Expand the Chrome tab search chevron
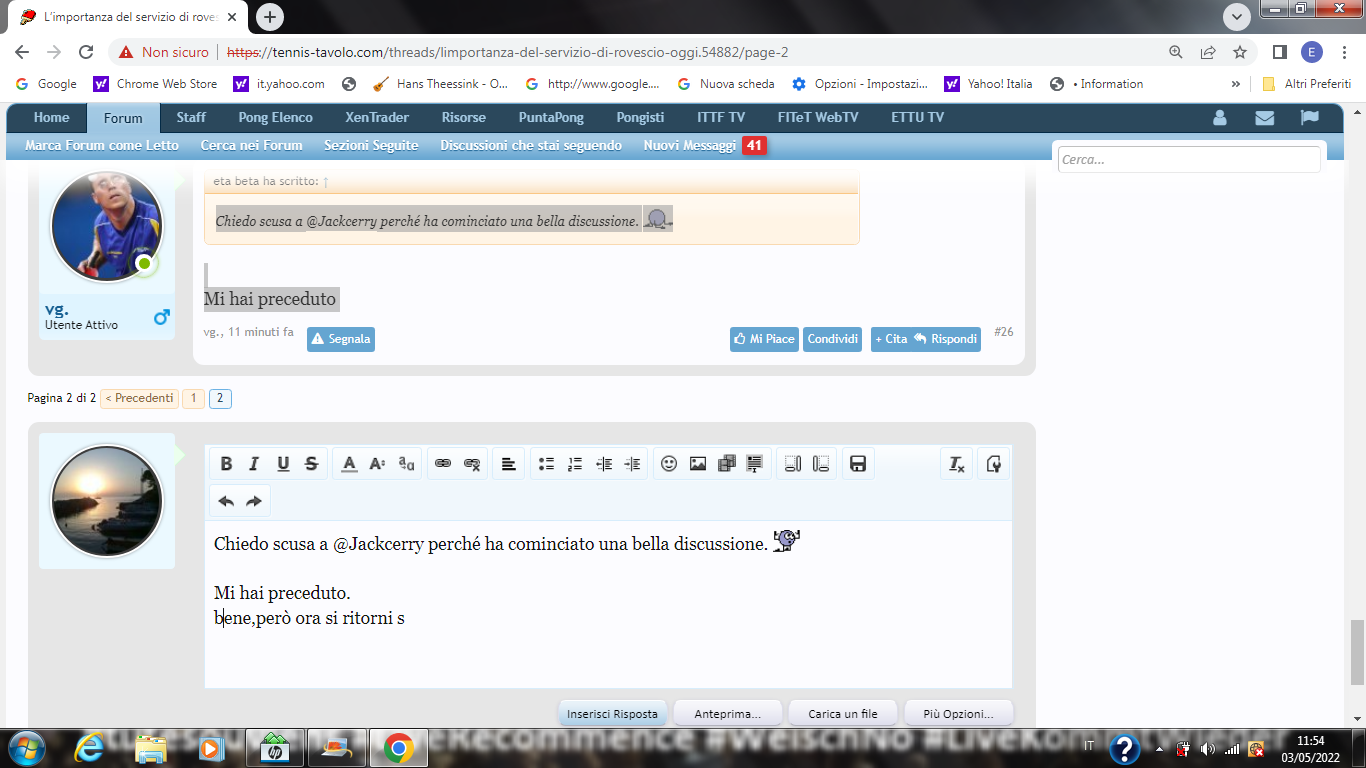This screenshot has width=1366, height=768. [1237, 17]
